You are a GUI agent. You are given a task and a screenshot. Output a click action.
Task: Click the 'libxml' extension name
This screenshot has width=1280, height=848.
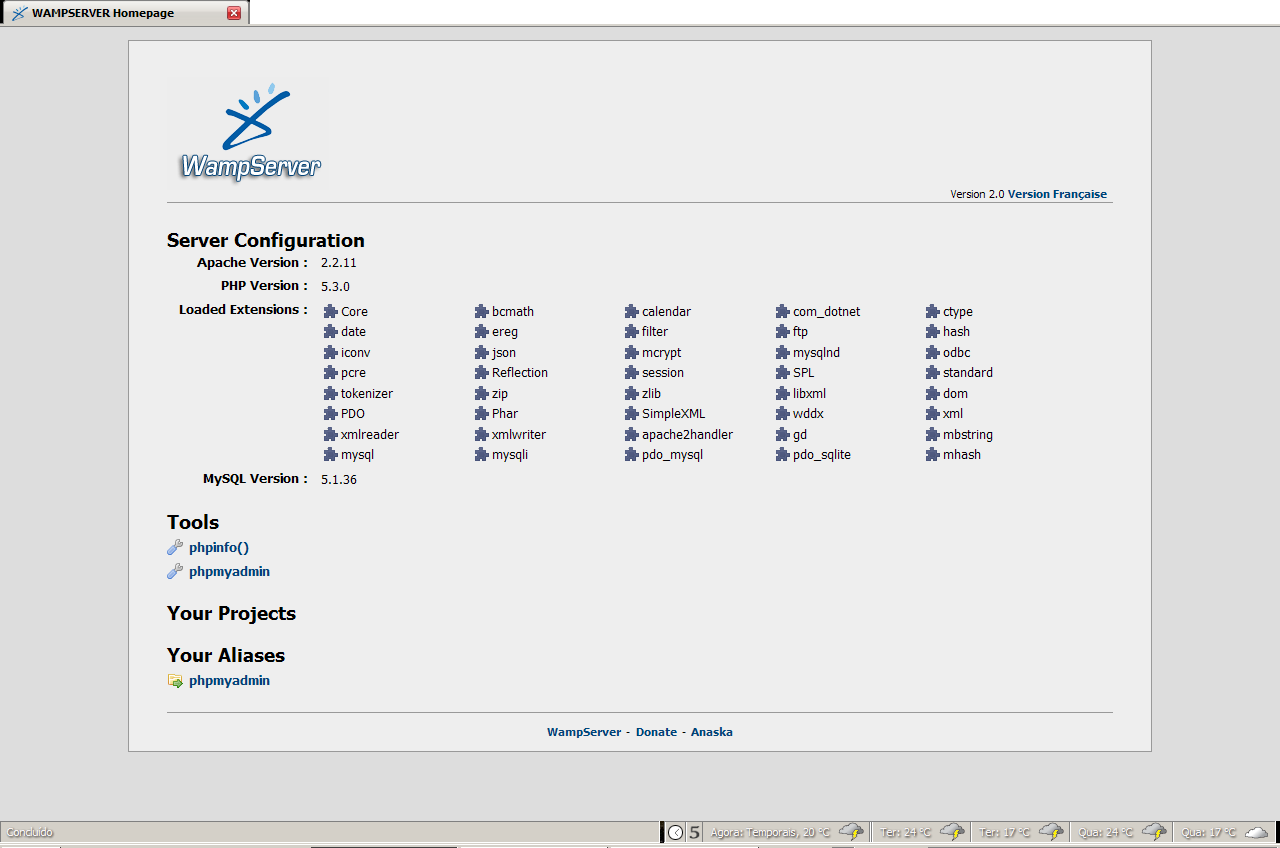pos(810,393)
